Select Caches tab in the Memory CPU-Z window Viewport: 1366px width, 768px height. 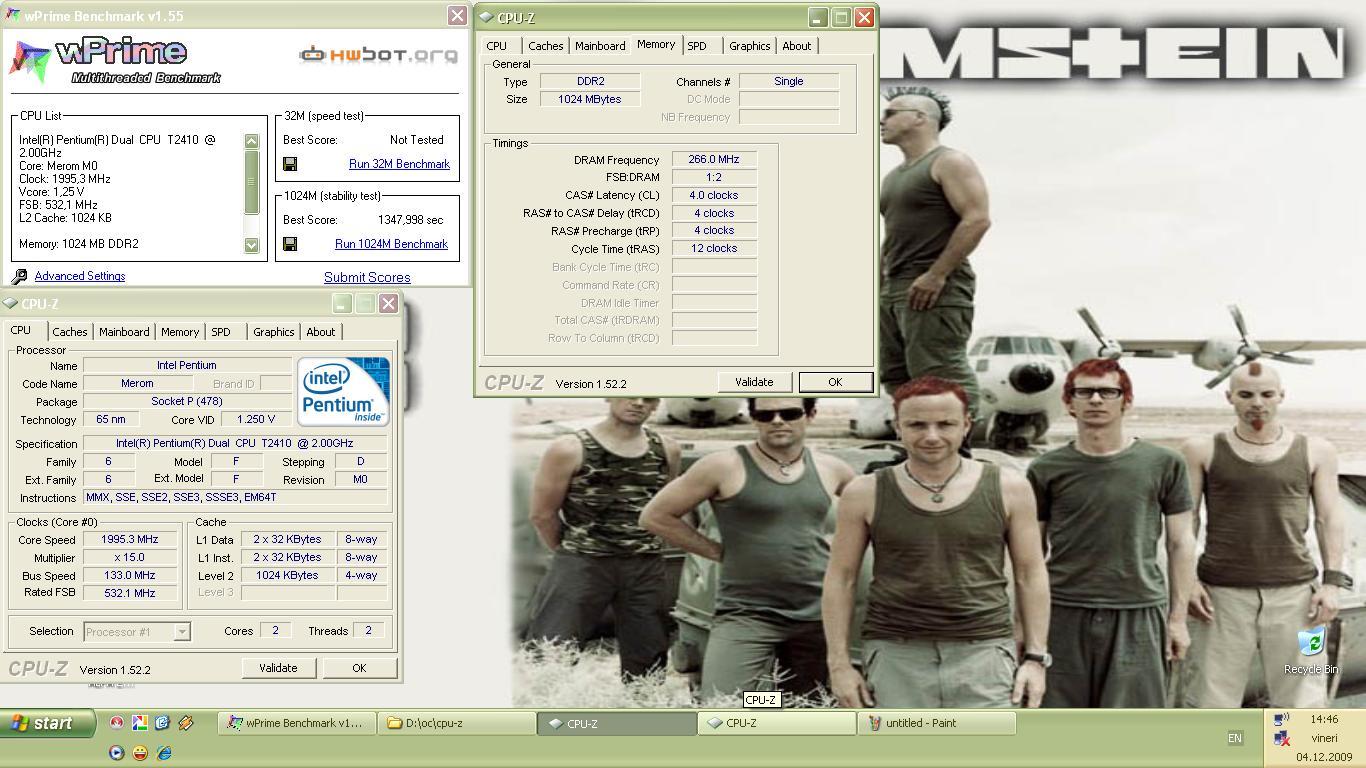[546, 46]
